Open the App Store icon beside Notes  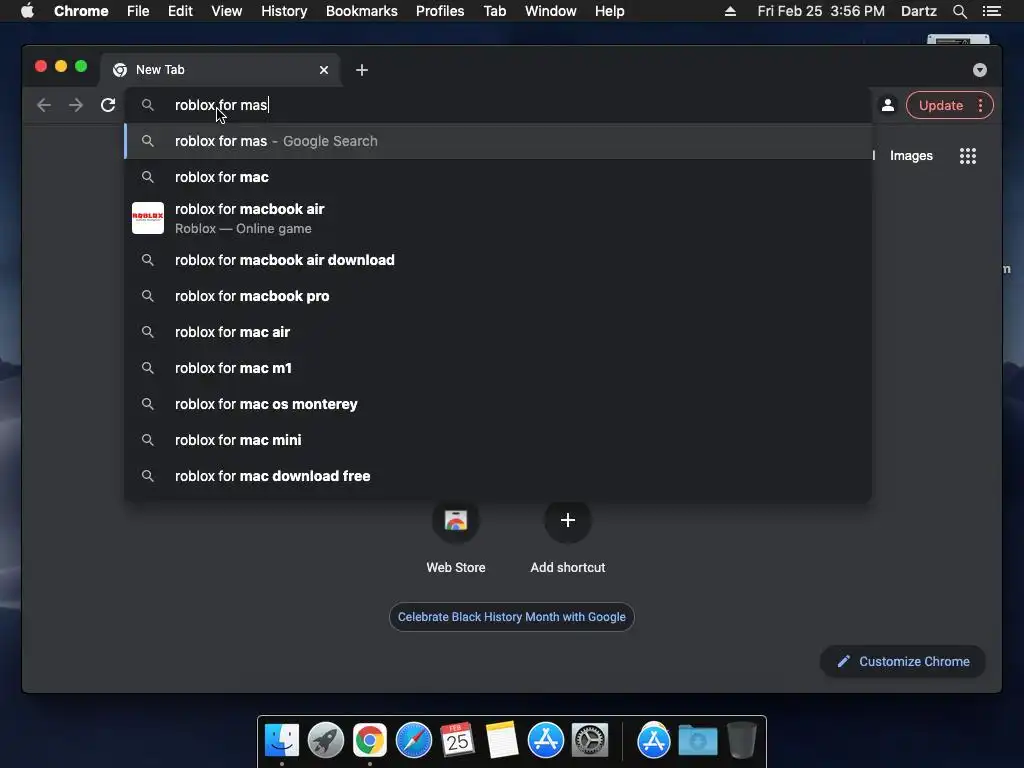pyautogui.click(x=546, y=741)
